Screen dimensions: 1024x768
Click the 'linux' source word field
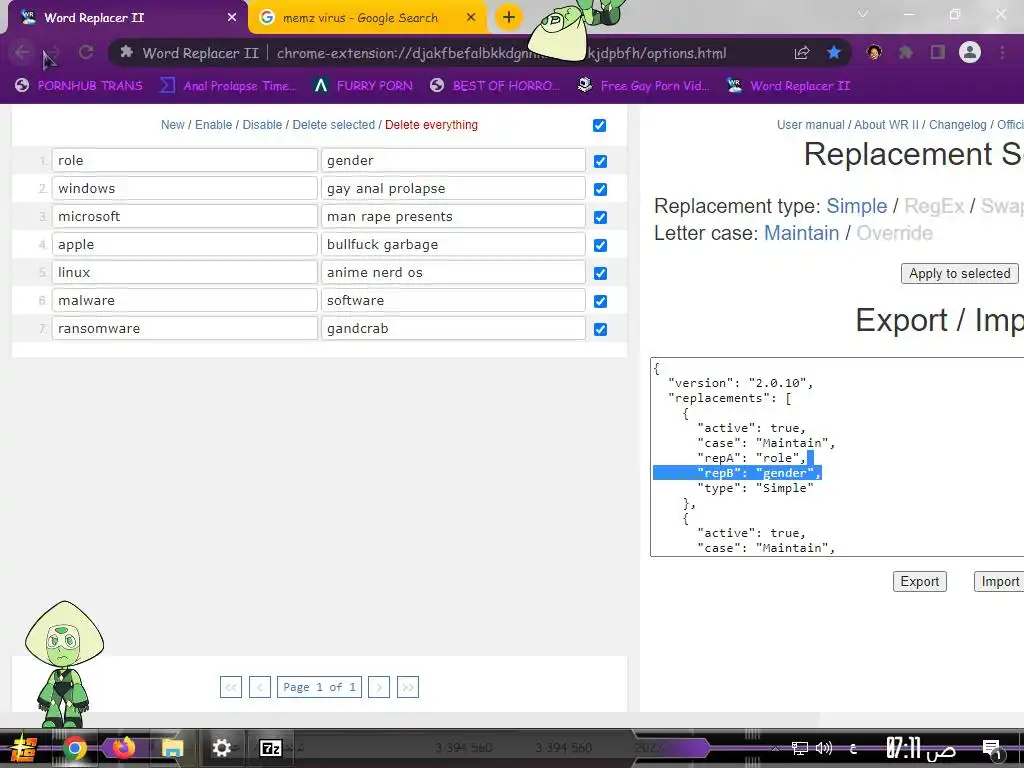tap(185, 272)
